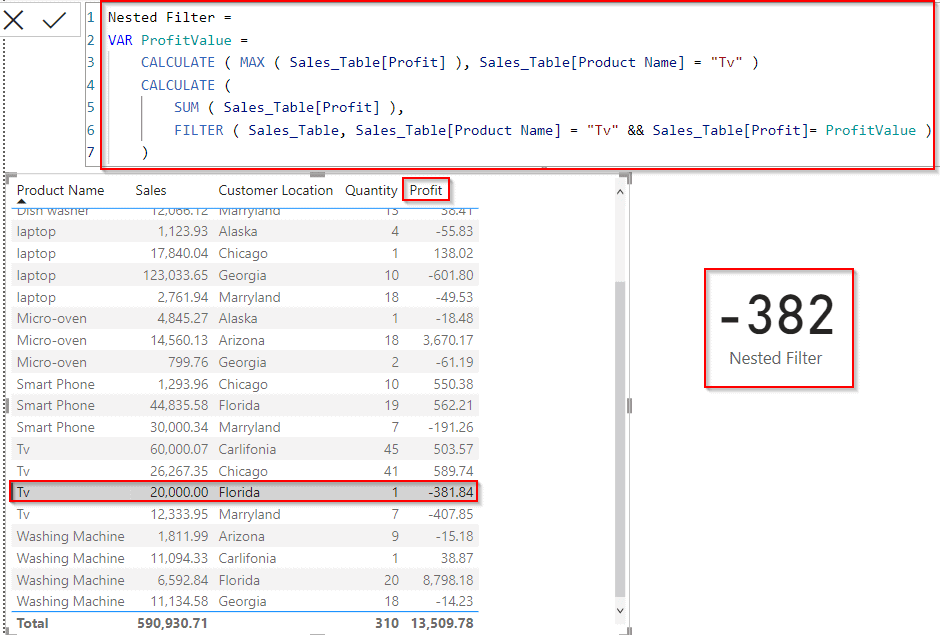Select the laptop row for Georgia
This screenshot has width=940, height=635.
245,275
